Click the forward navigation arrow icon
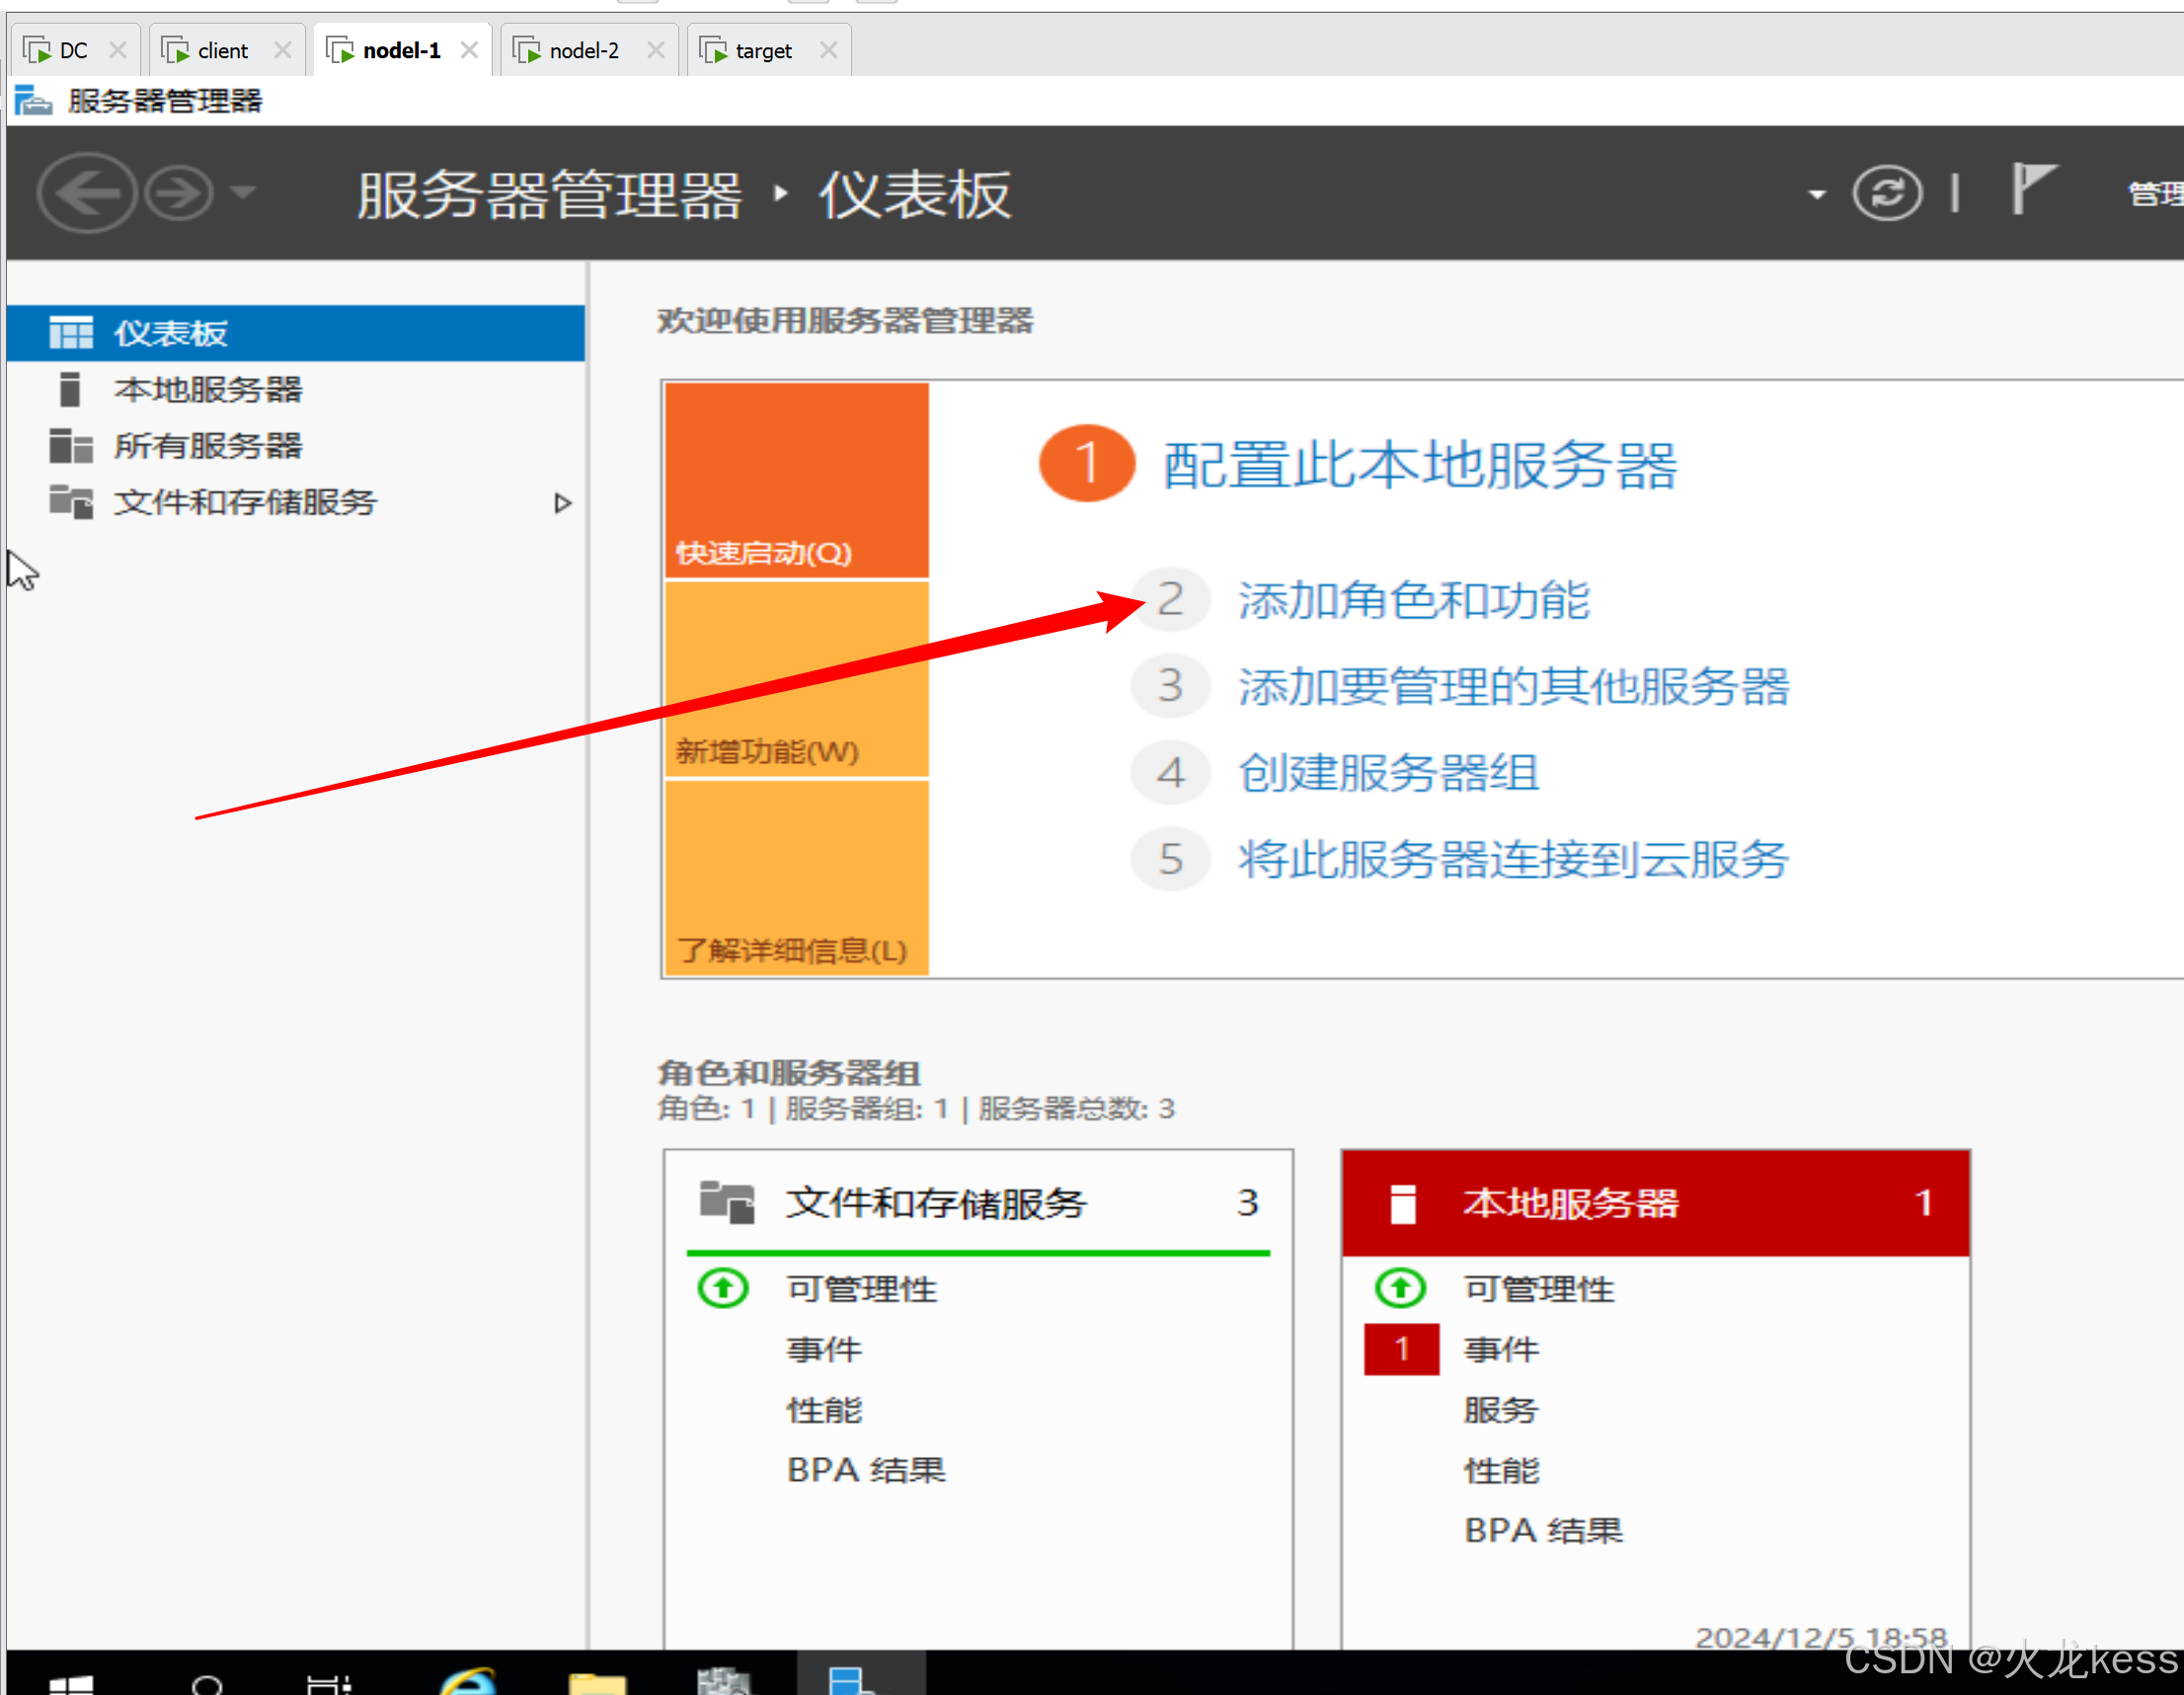2184x1695 pixels. click(x=179, y=192)
